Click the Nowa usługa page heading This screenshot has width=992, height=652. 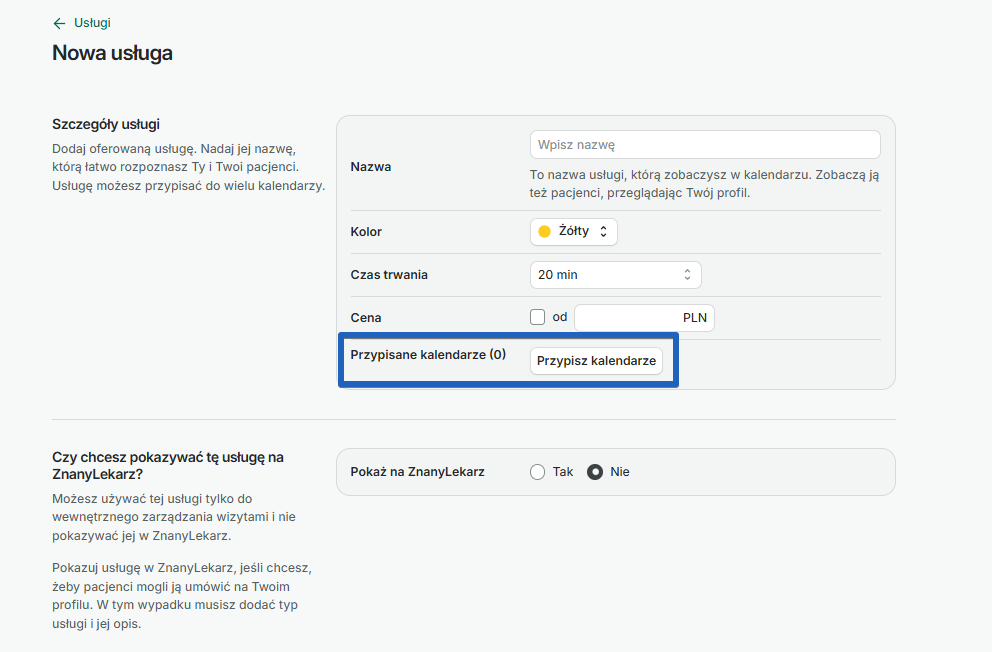[x=112, y=53]
